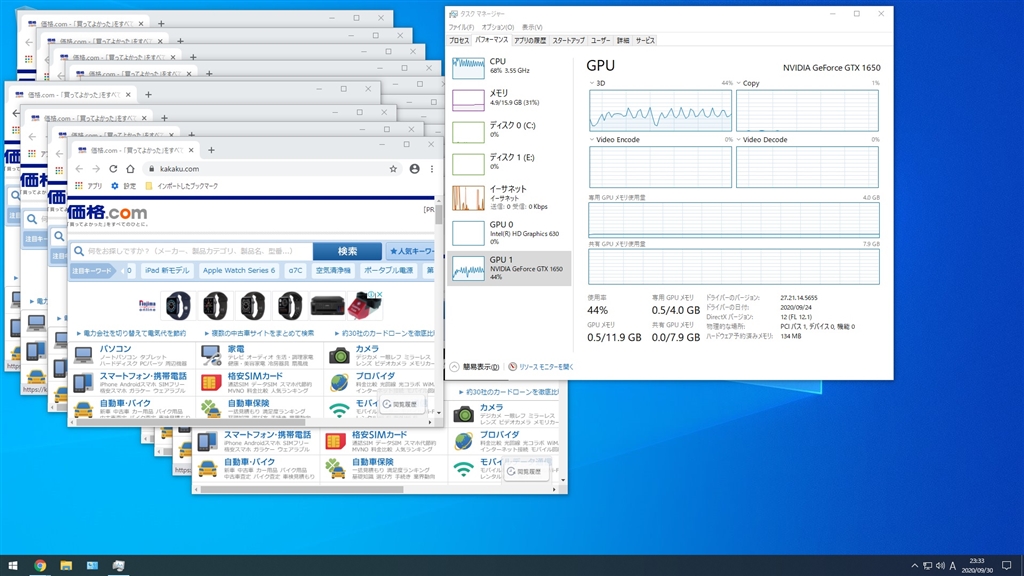Image resolution: width=1024 pixels, height=576 pixels.
Task: Reload the kakaku.com page in front Chrome window
Action: pos(113,168)
